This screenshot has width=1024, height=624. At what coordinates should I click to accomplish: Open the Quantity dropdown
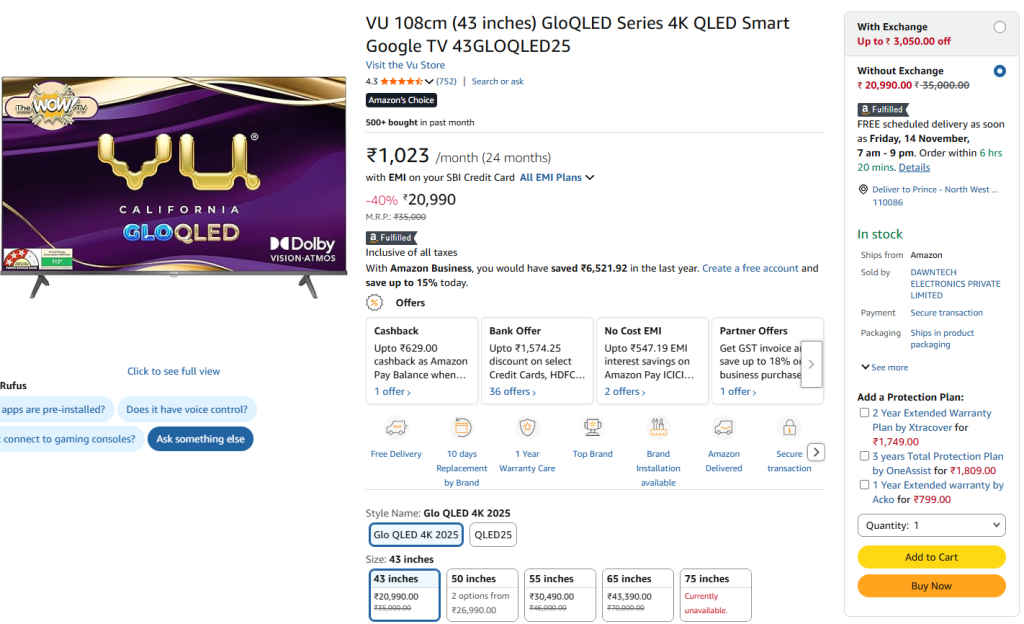click(931, 524)
